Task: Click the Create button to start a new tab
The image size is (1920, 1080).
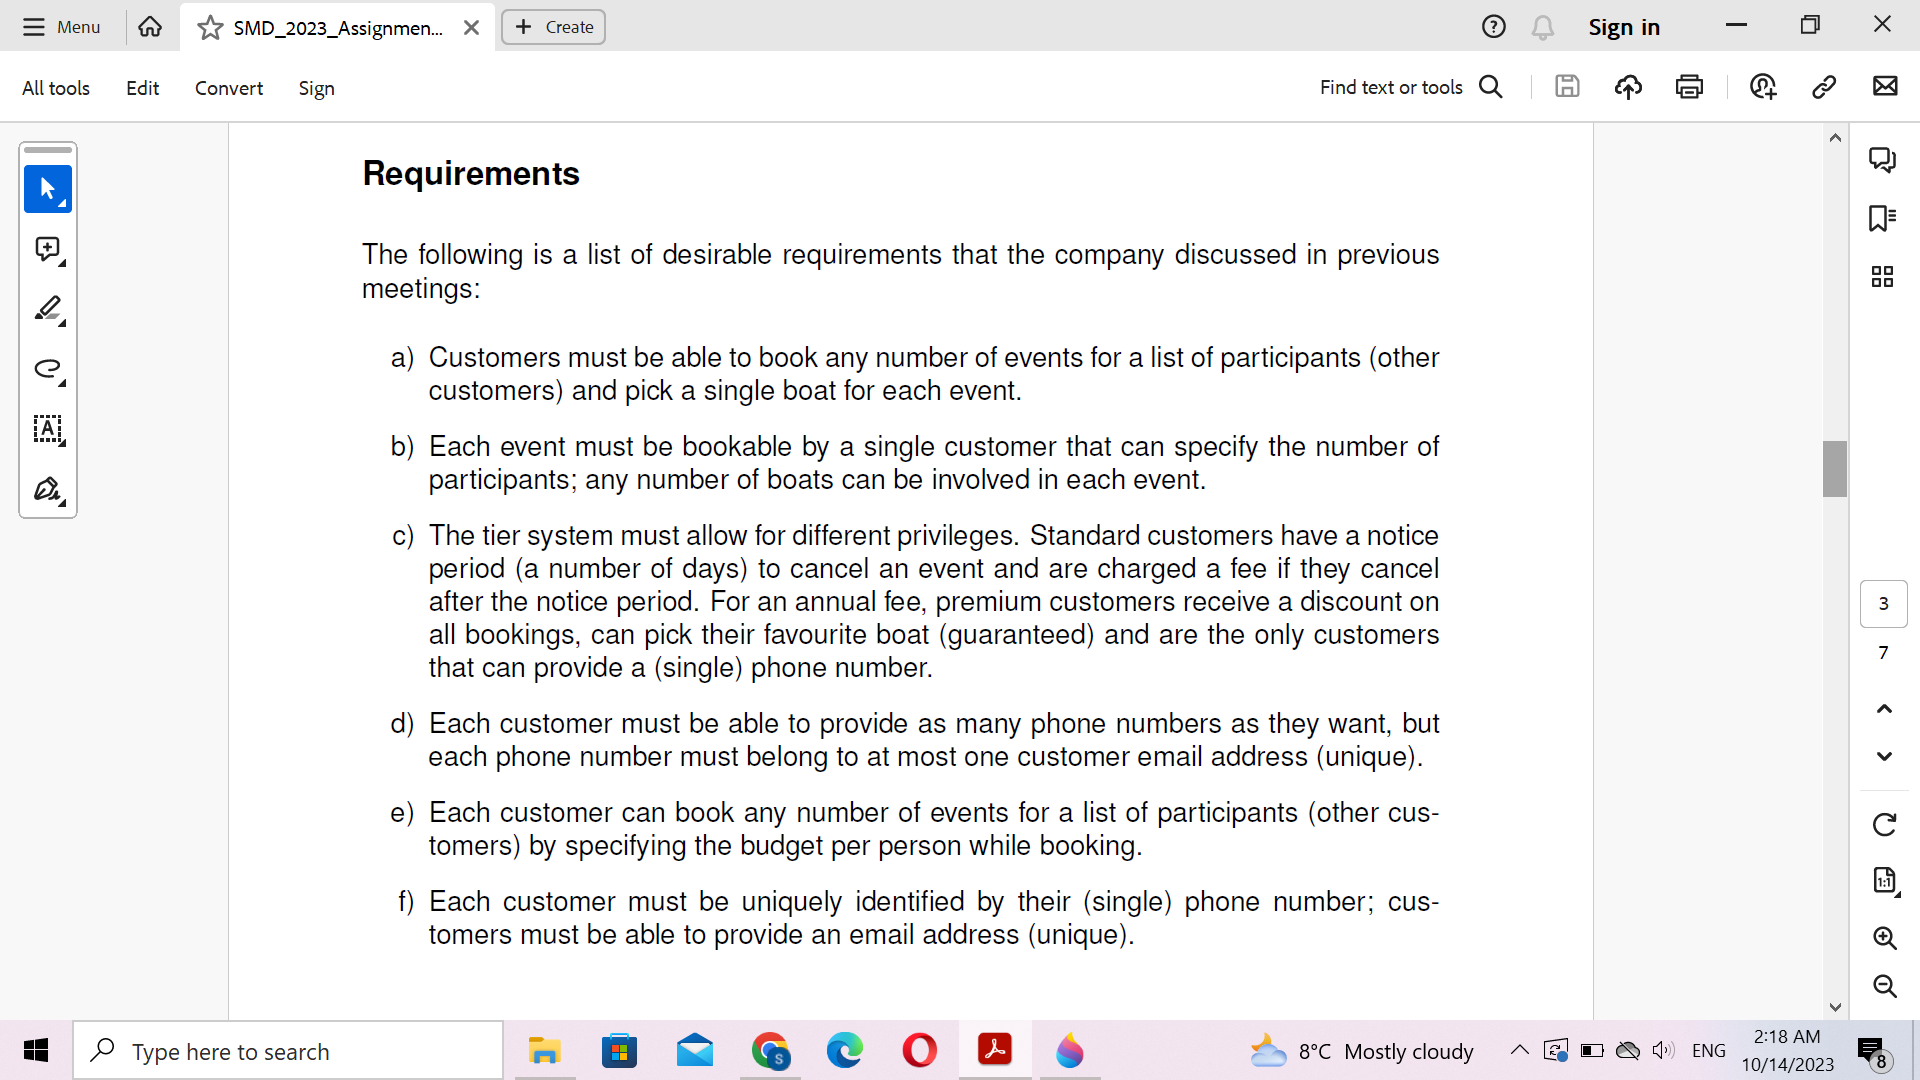Action: click(553, 27)
